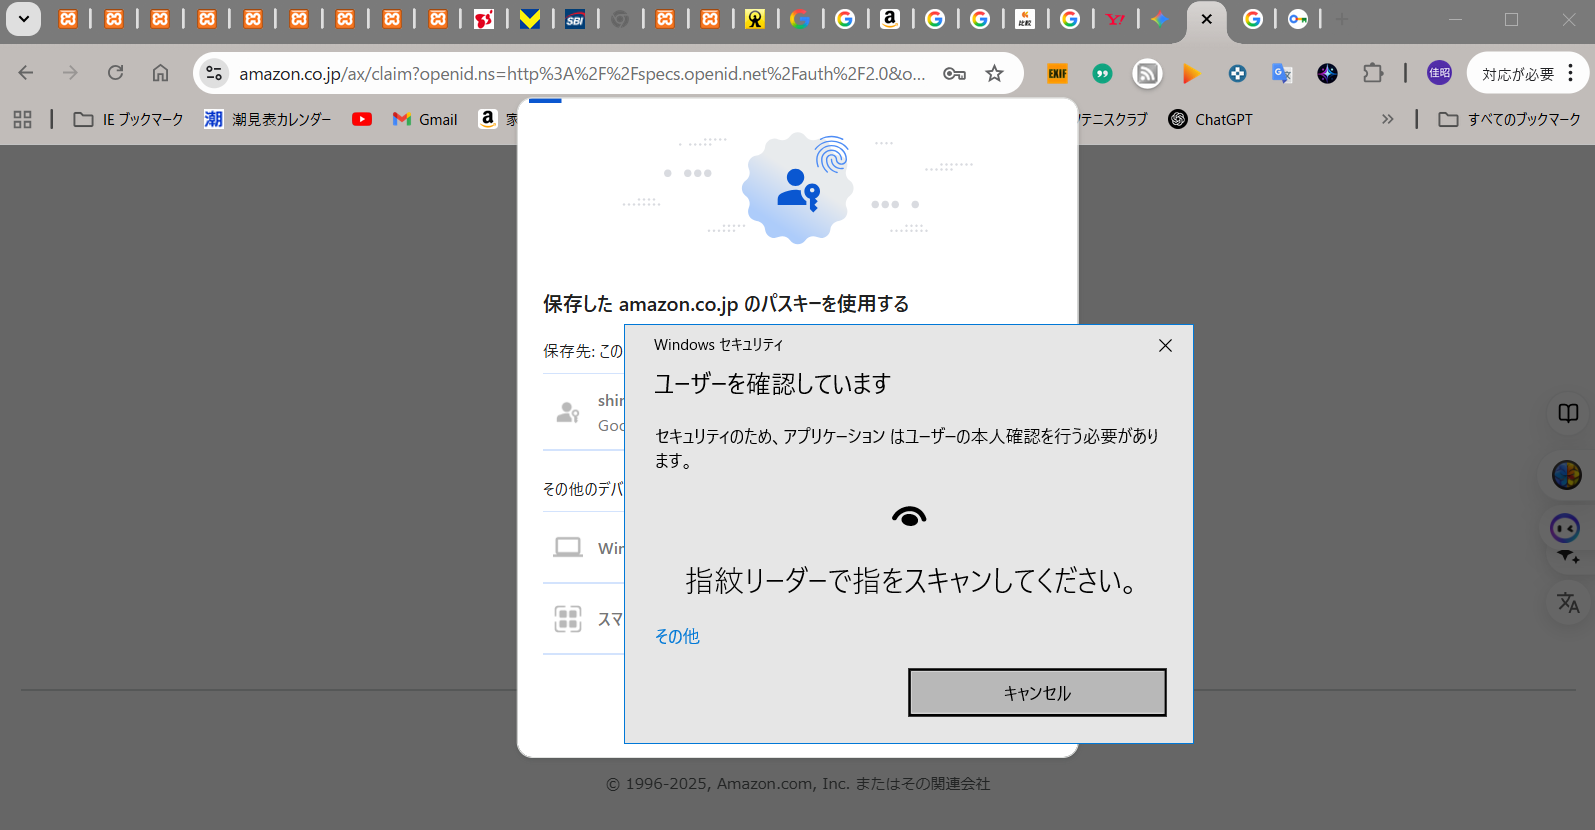Click the address bar URL field

[x=580, y=73]
